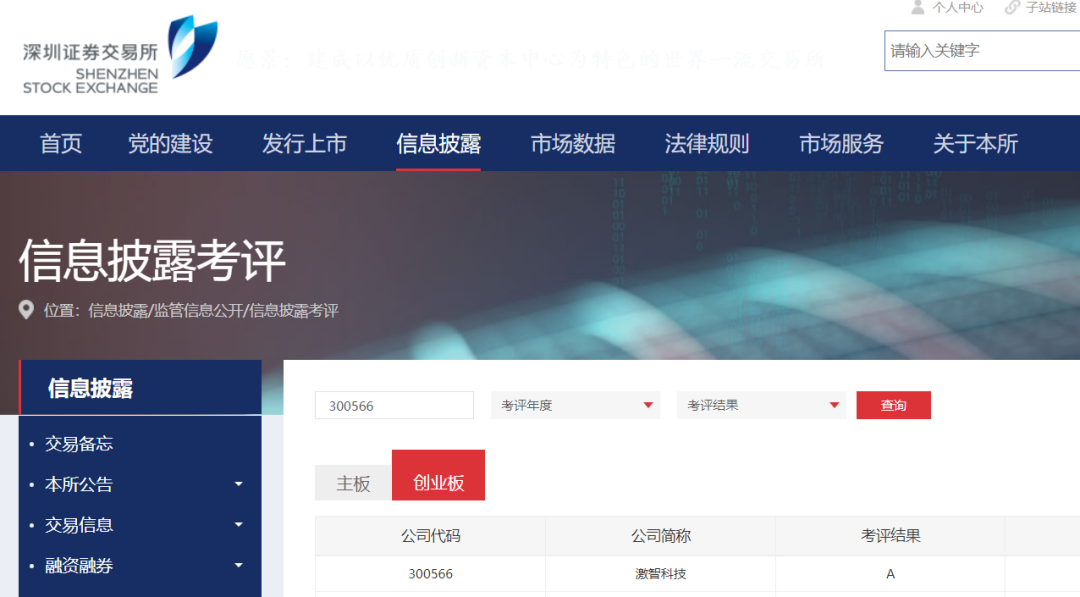This screenshot has width=1080, height=597.
Task: Click the stock code field showing 300566
Action: tap(394, 405)
